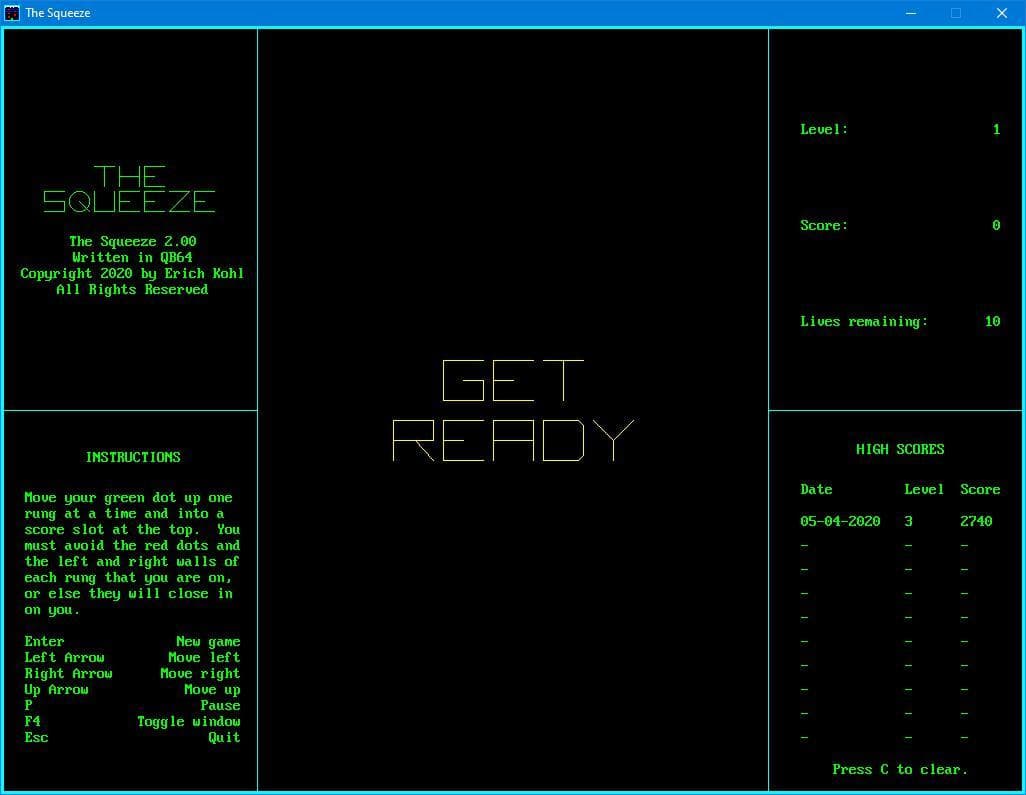1026x795 pixels.
Task: Click the Level column header in high scores
Action: coord(924,489)
